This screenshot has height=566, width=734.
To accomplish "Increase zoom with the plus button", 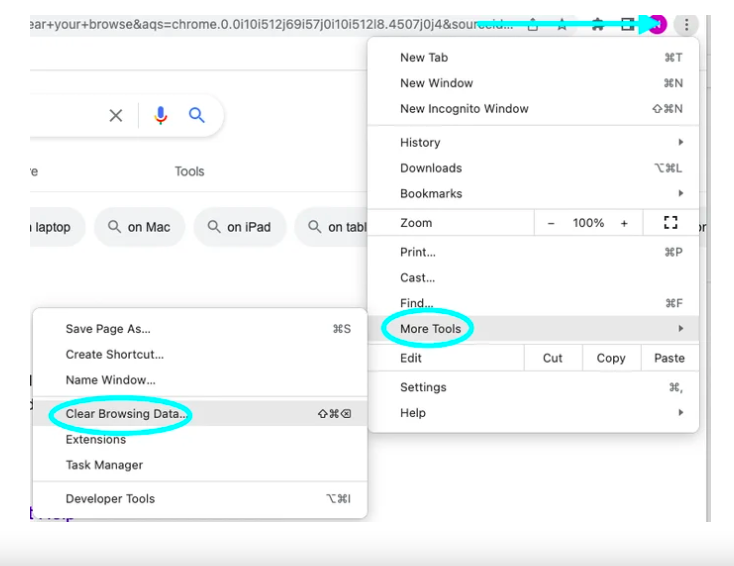I will 624,223.
